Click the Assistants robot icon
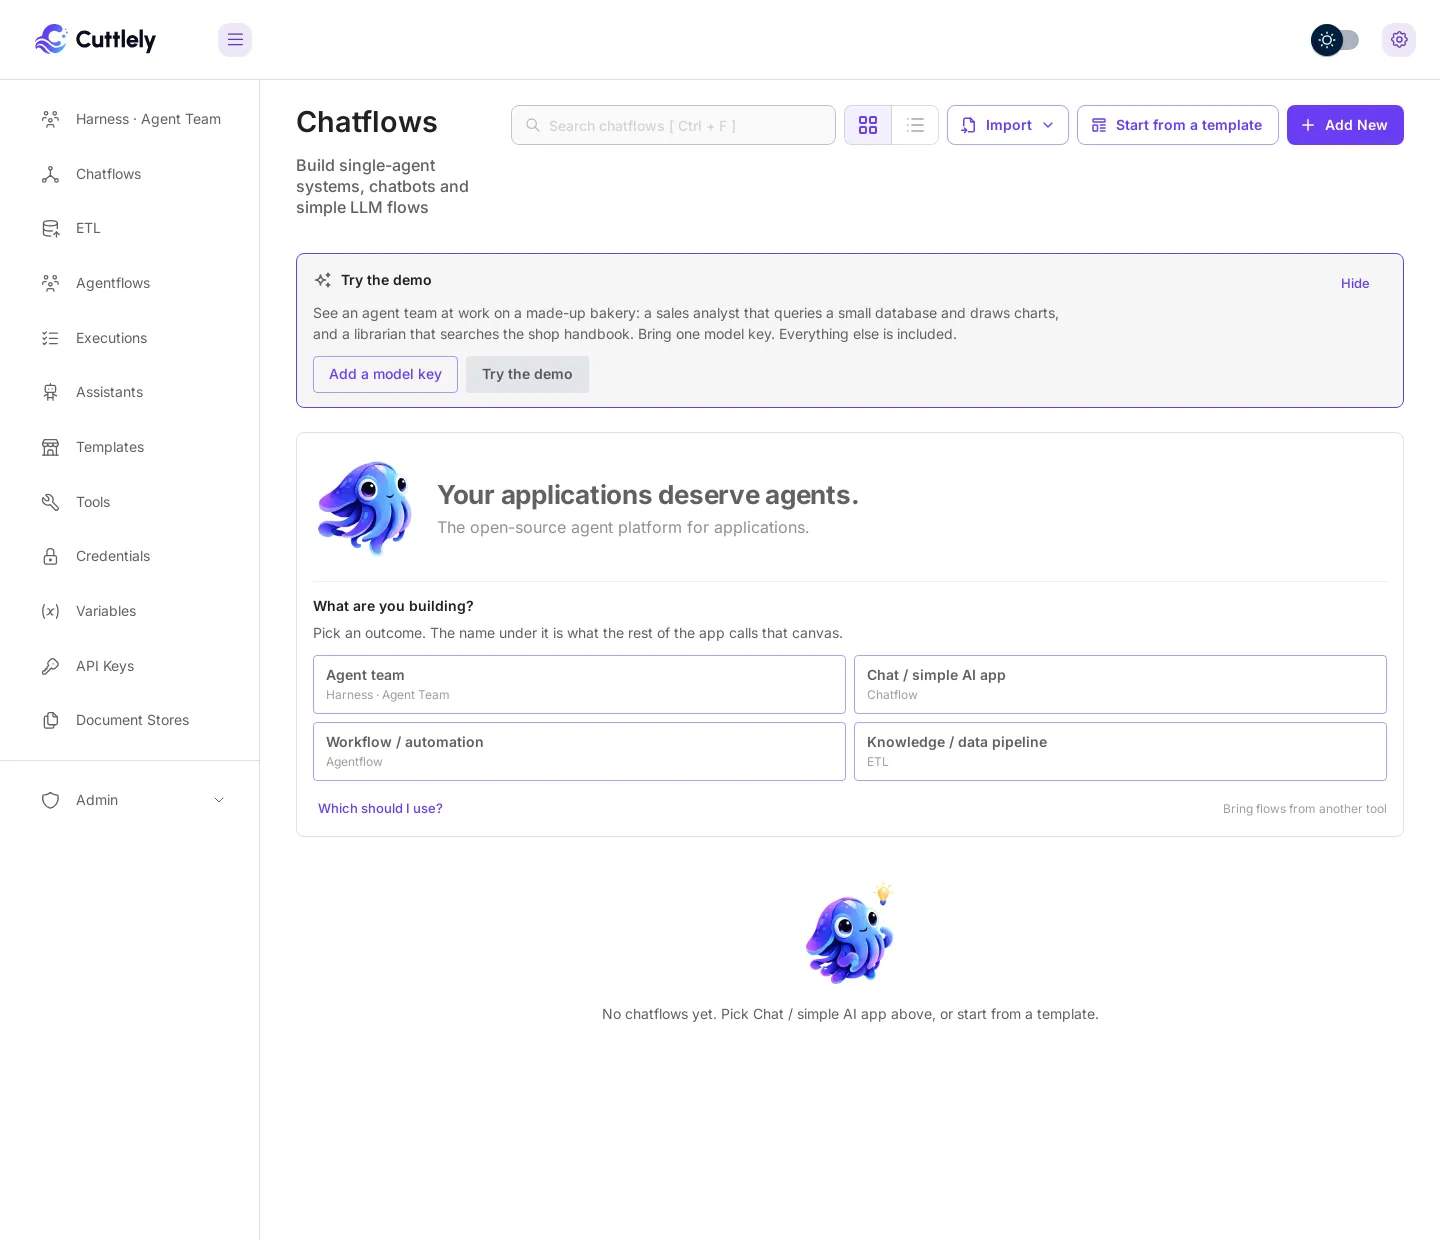1440x1240 pixels. (50, 392)
